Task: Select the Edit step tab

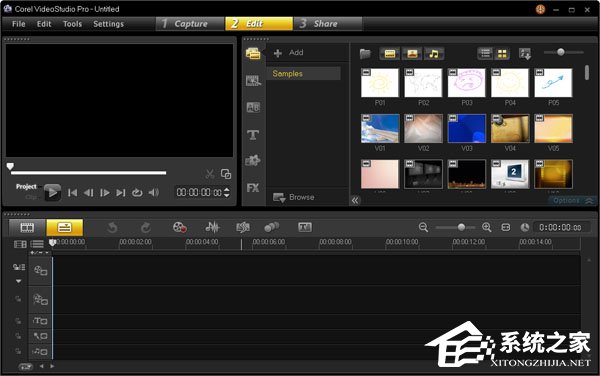Action: click(x=259, y=24)
